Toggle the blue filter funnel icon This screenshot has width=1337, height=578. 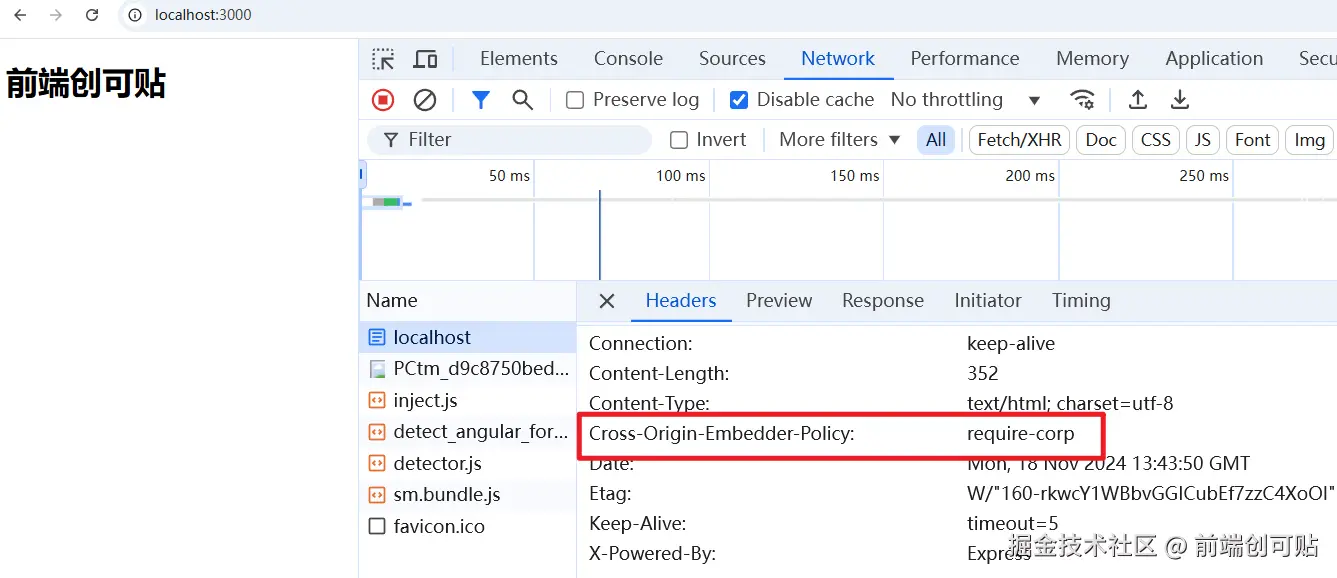point(481,100)
